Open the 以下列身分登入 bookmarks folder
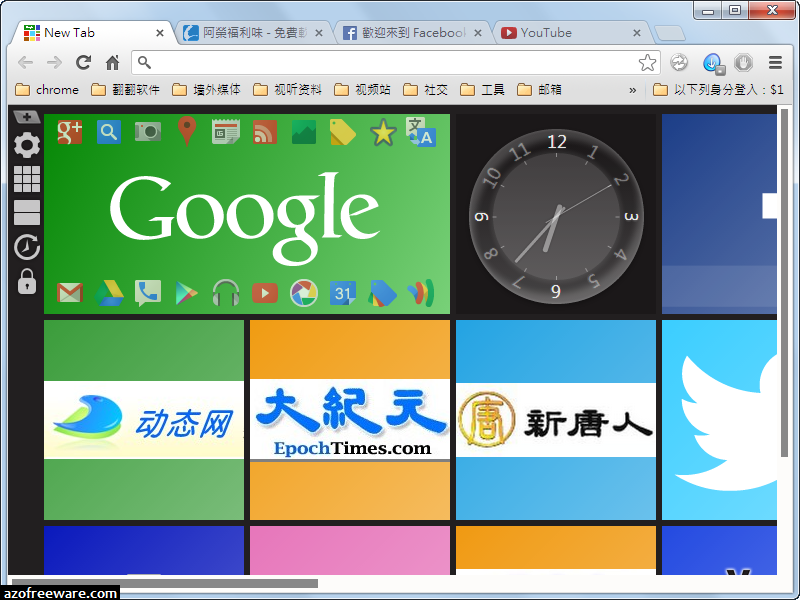Viewport: 800px width, 600px height. click(x=718, y=90)
